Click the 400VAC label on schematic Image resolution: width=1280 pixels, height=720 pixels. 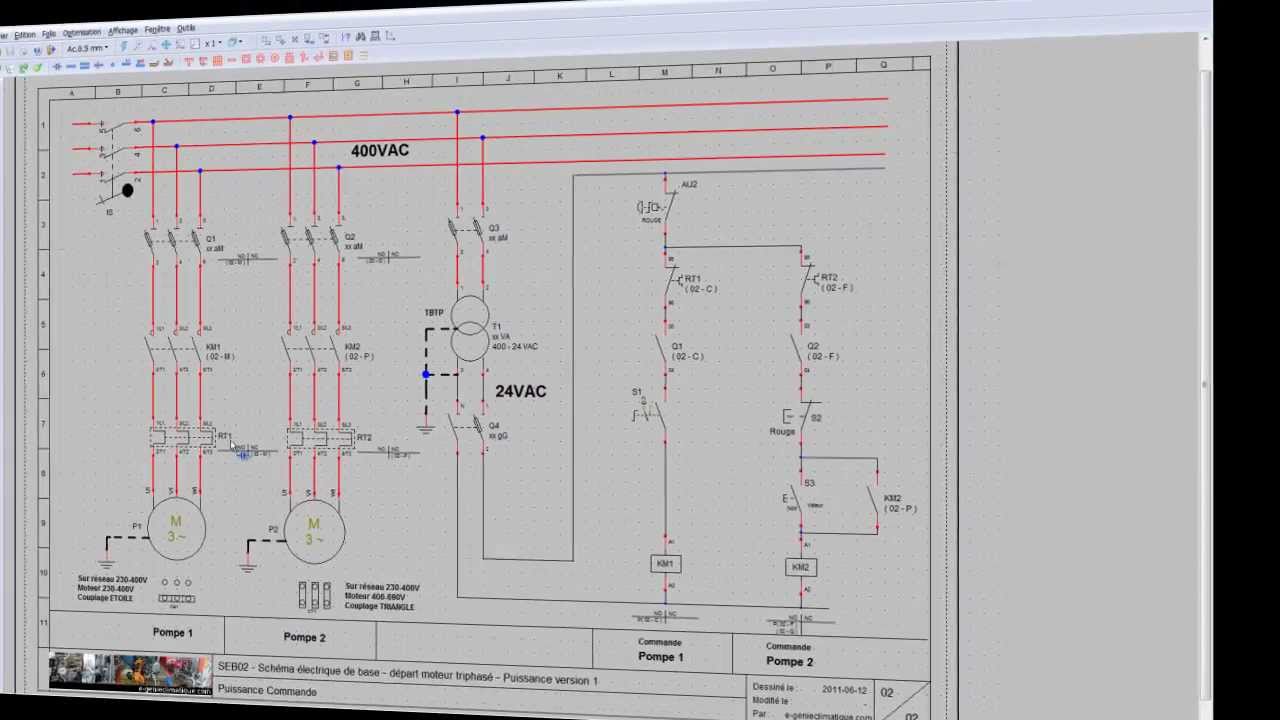pos(379,151)
